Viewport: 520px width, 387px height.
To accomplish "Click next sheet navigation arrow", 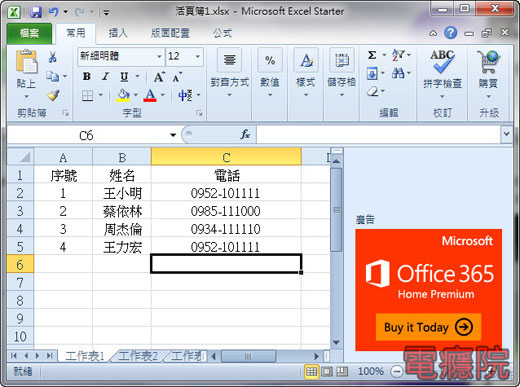I will pyautogui.click(x=37, y=356).
